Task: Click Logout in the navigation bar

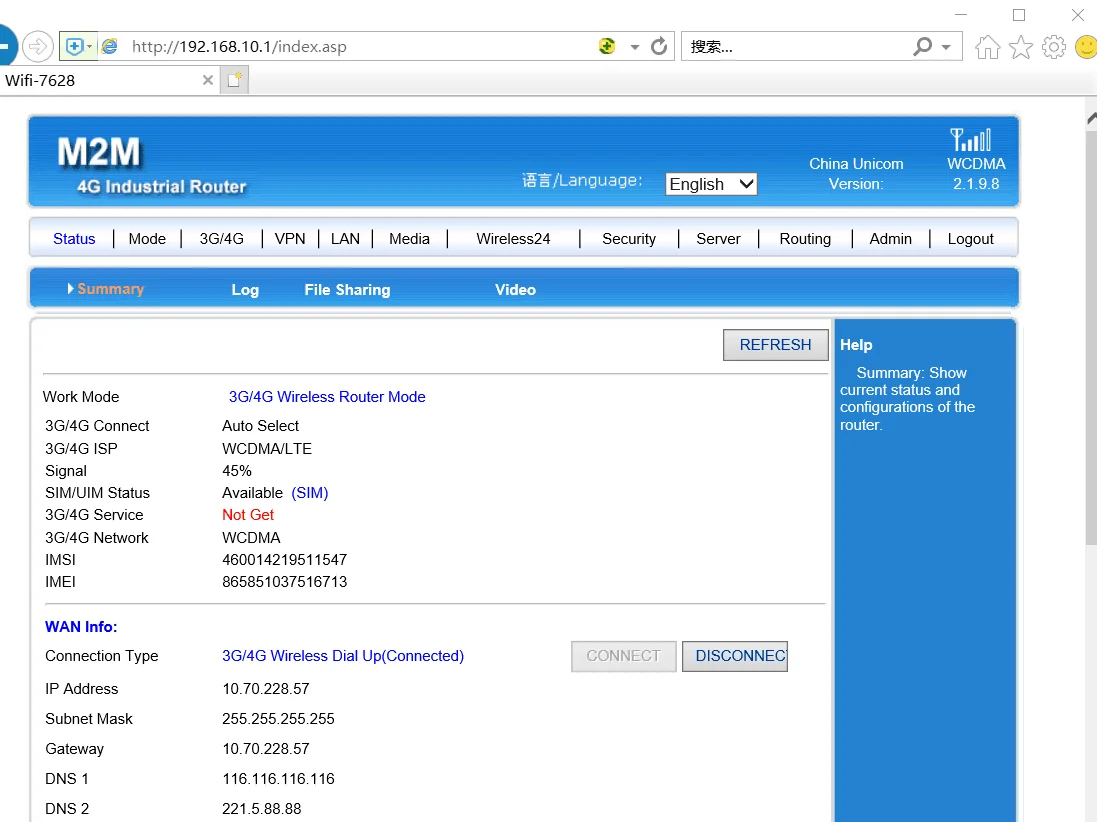Action: [x=970, y=239]
